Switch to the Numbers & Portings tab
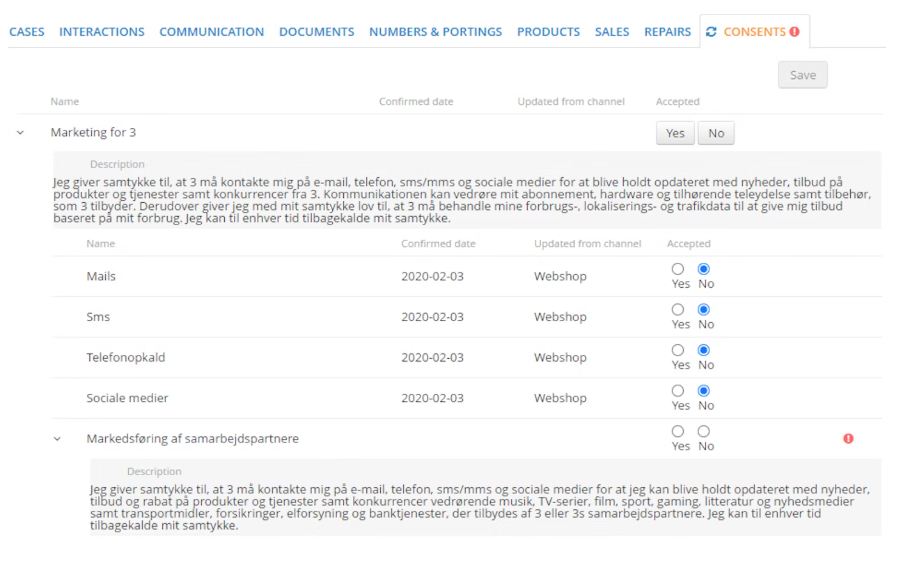The width and height of the screenshot is (906, 566). 435,32
